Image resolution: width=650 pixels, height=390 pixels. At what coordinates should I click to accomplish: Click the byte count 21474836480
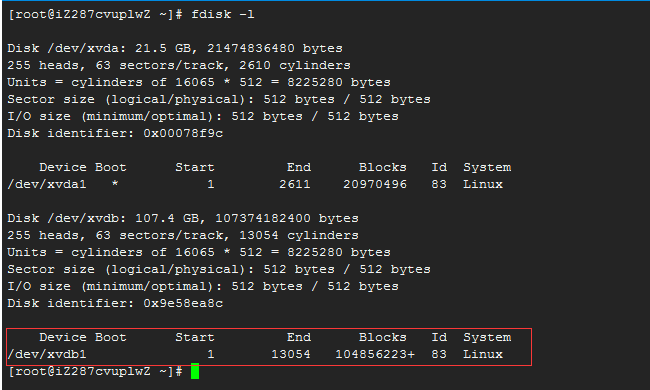pos(251,48)
